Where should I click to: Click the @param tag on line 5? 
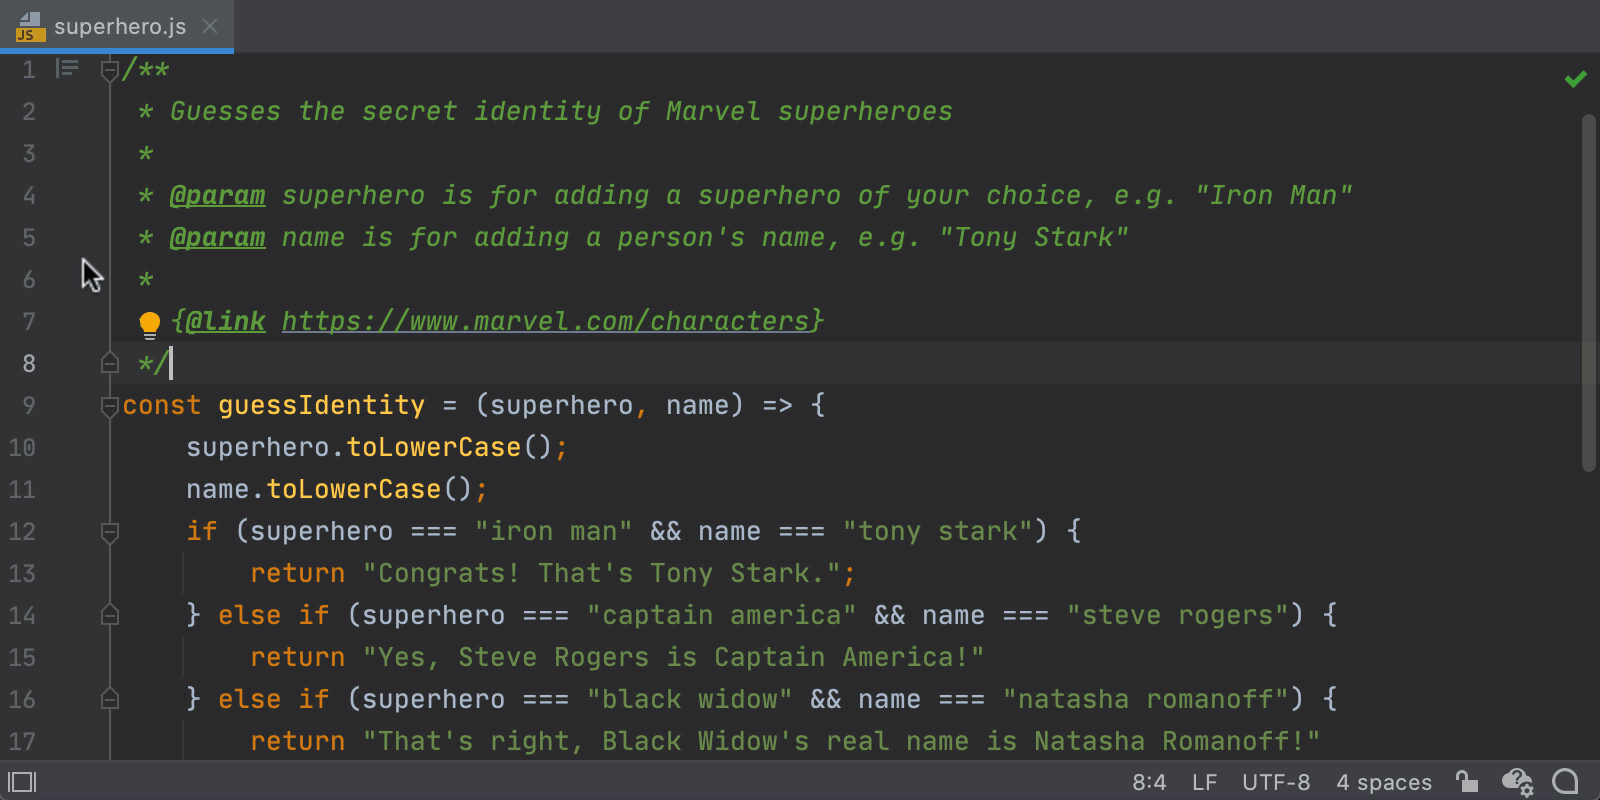pyautogui.click(x=218, y=237)
